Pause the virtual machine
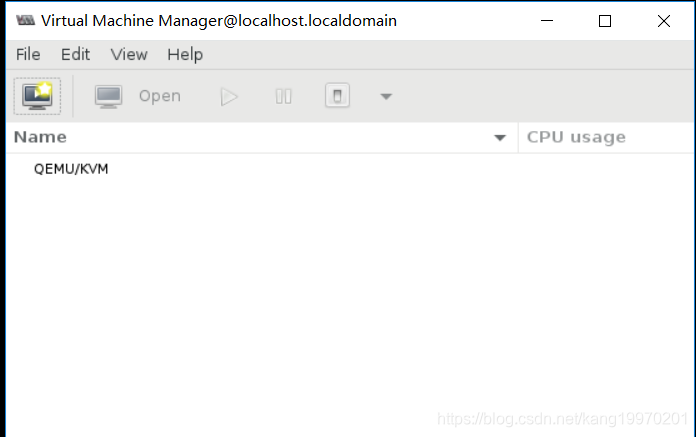The image size is (696, 437). [x=283, y=96]
